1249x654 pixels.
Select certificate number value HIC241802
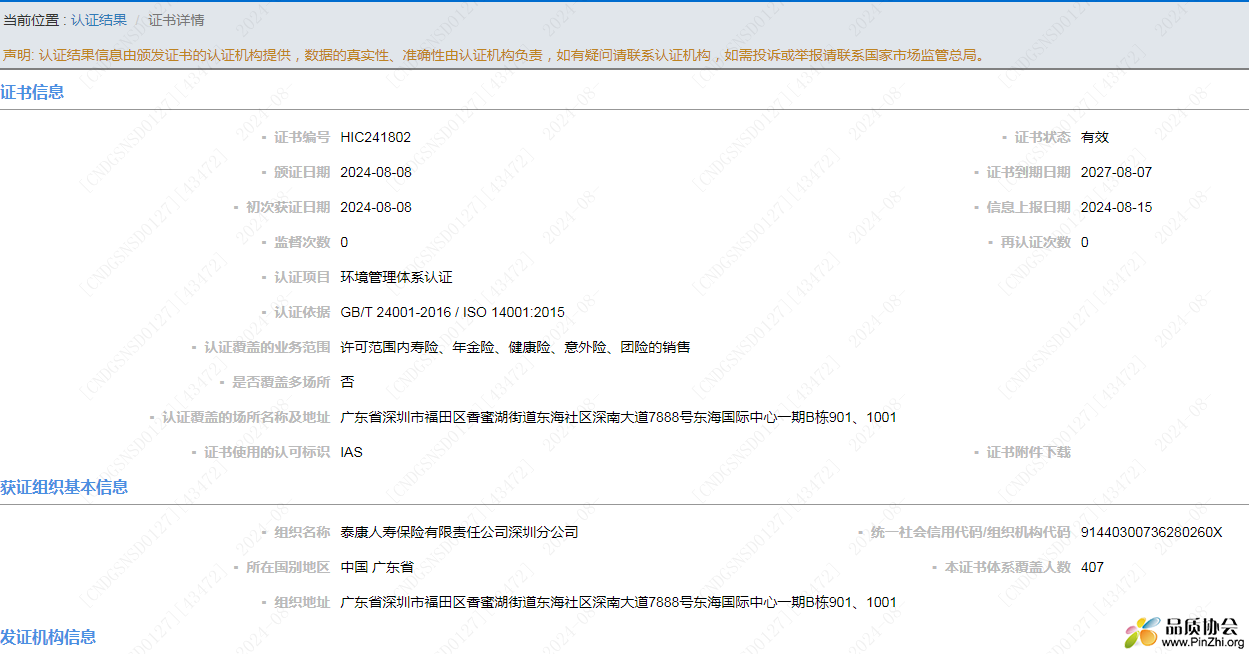375,137
